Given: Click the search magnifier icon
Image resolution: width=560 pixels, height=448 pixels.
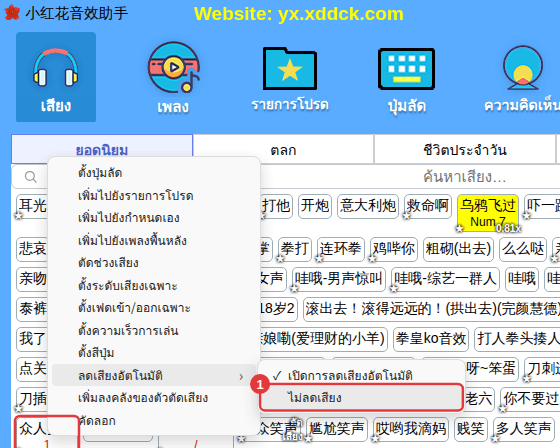Looking at the screenshot, I should tap(31, 177).
